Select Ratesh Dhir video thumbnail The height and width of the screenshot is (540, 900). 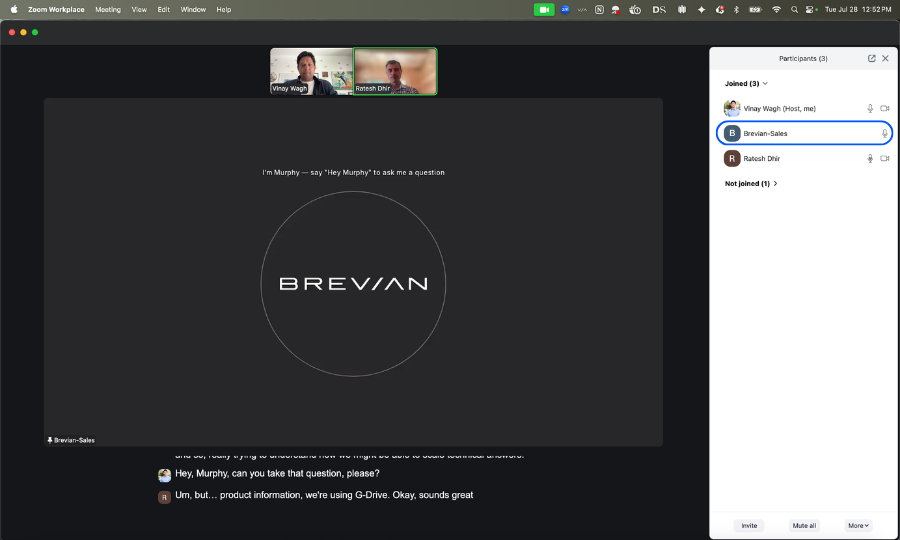point(395,71)
